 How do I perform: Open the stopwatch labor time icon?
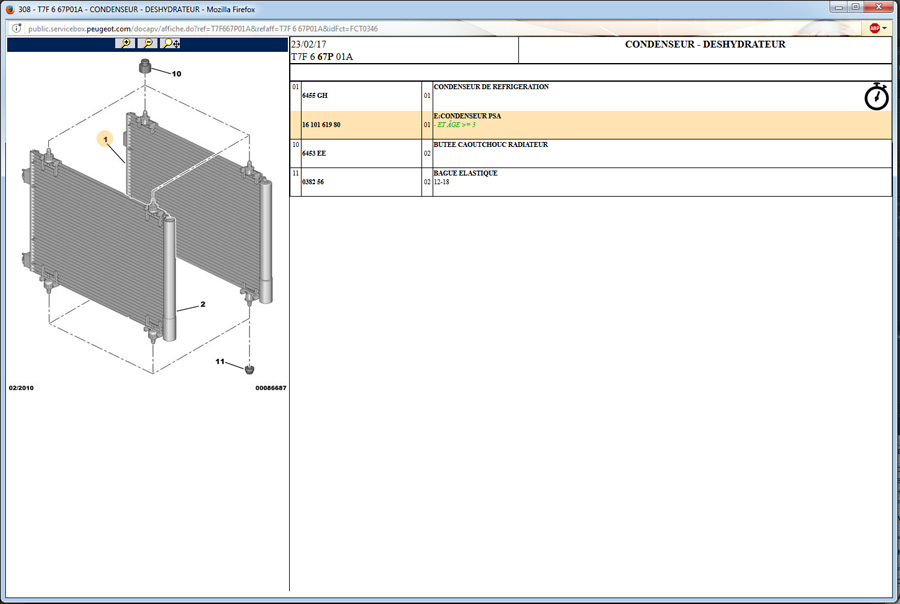[x=876, y=96]
